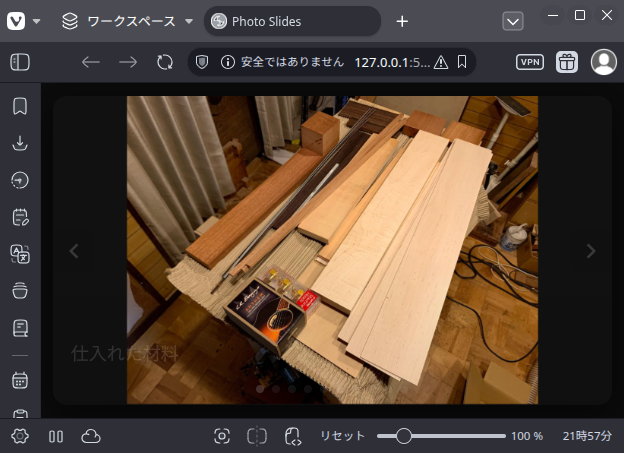The height and width of the screenshot is (453, 624).
Task: Open the Notes panel
Action: pos(19,217)
